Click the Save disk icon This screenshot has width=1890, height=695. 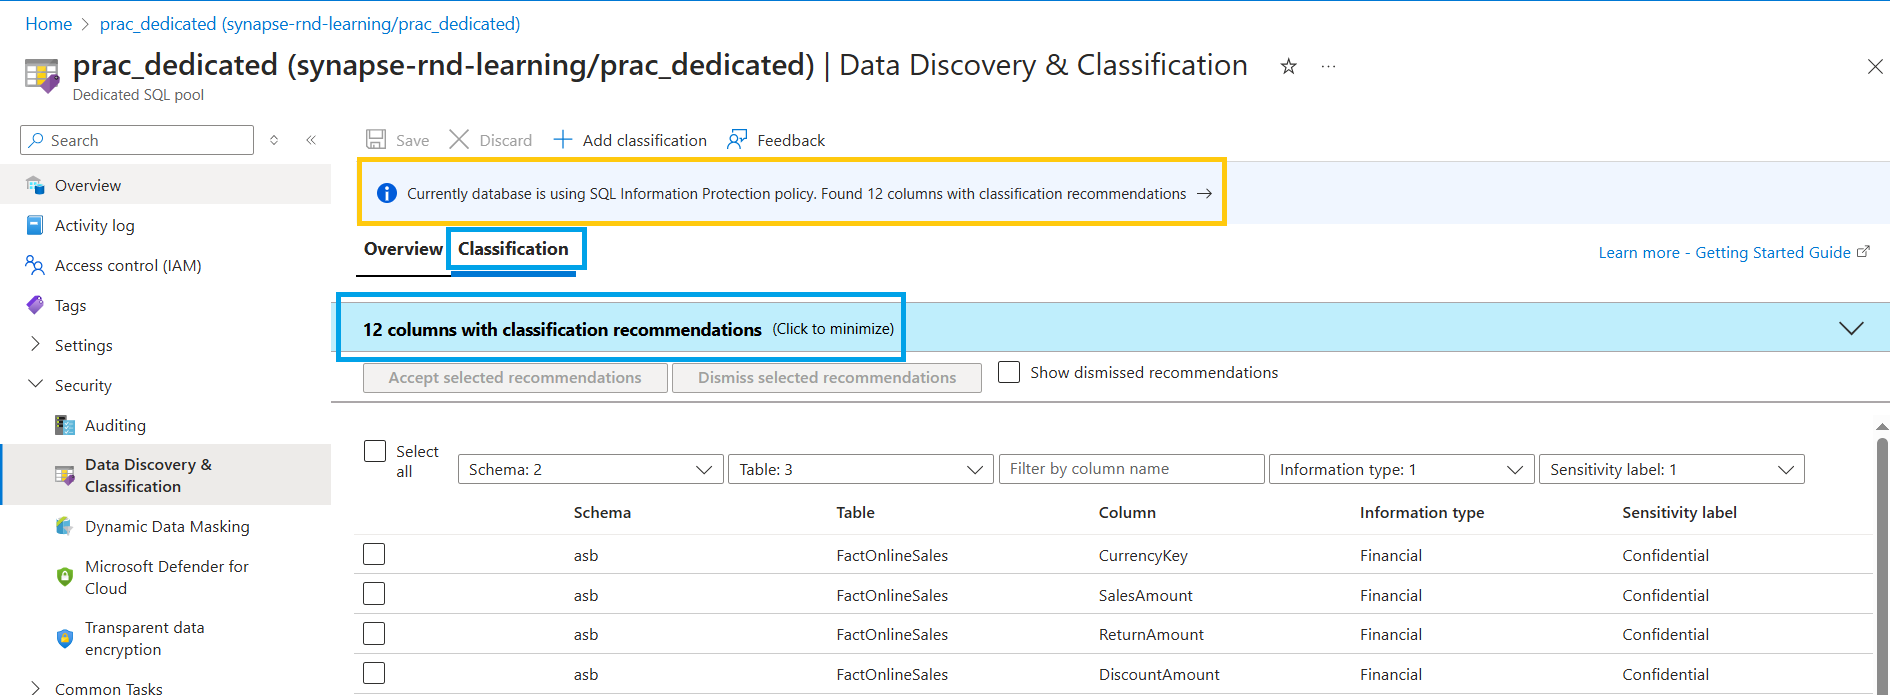coord(376,139)
